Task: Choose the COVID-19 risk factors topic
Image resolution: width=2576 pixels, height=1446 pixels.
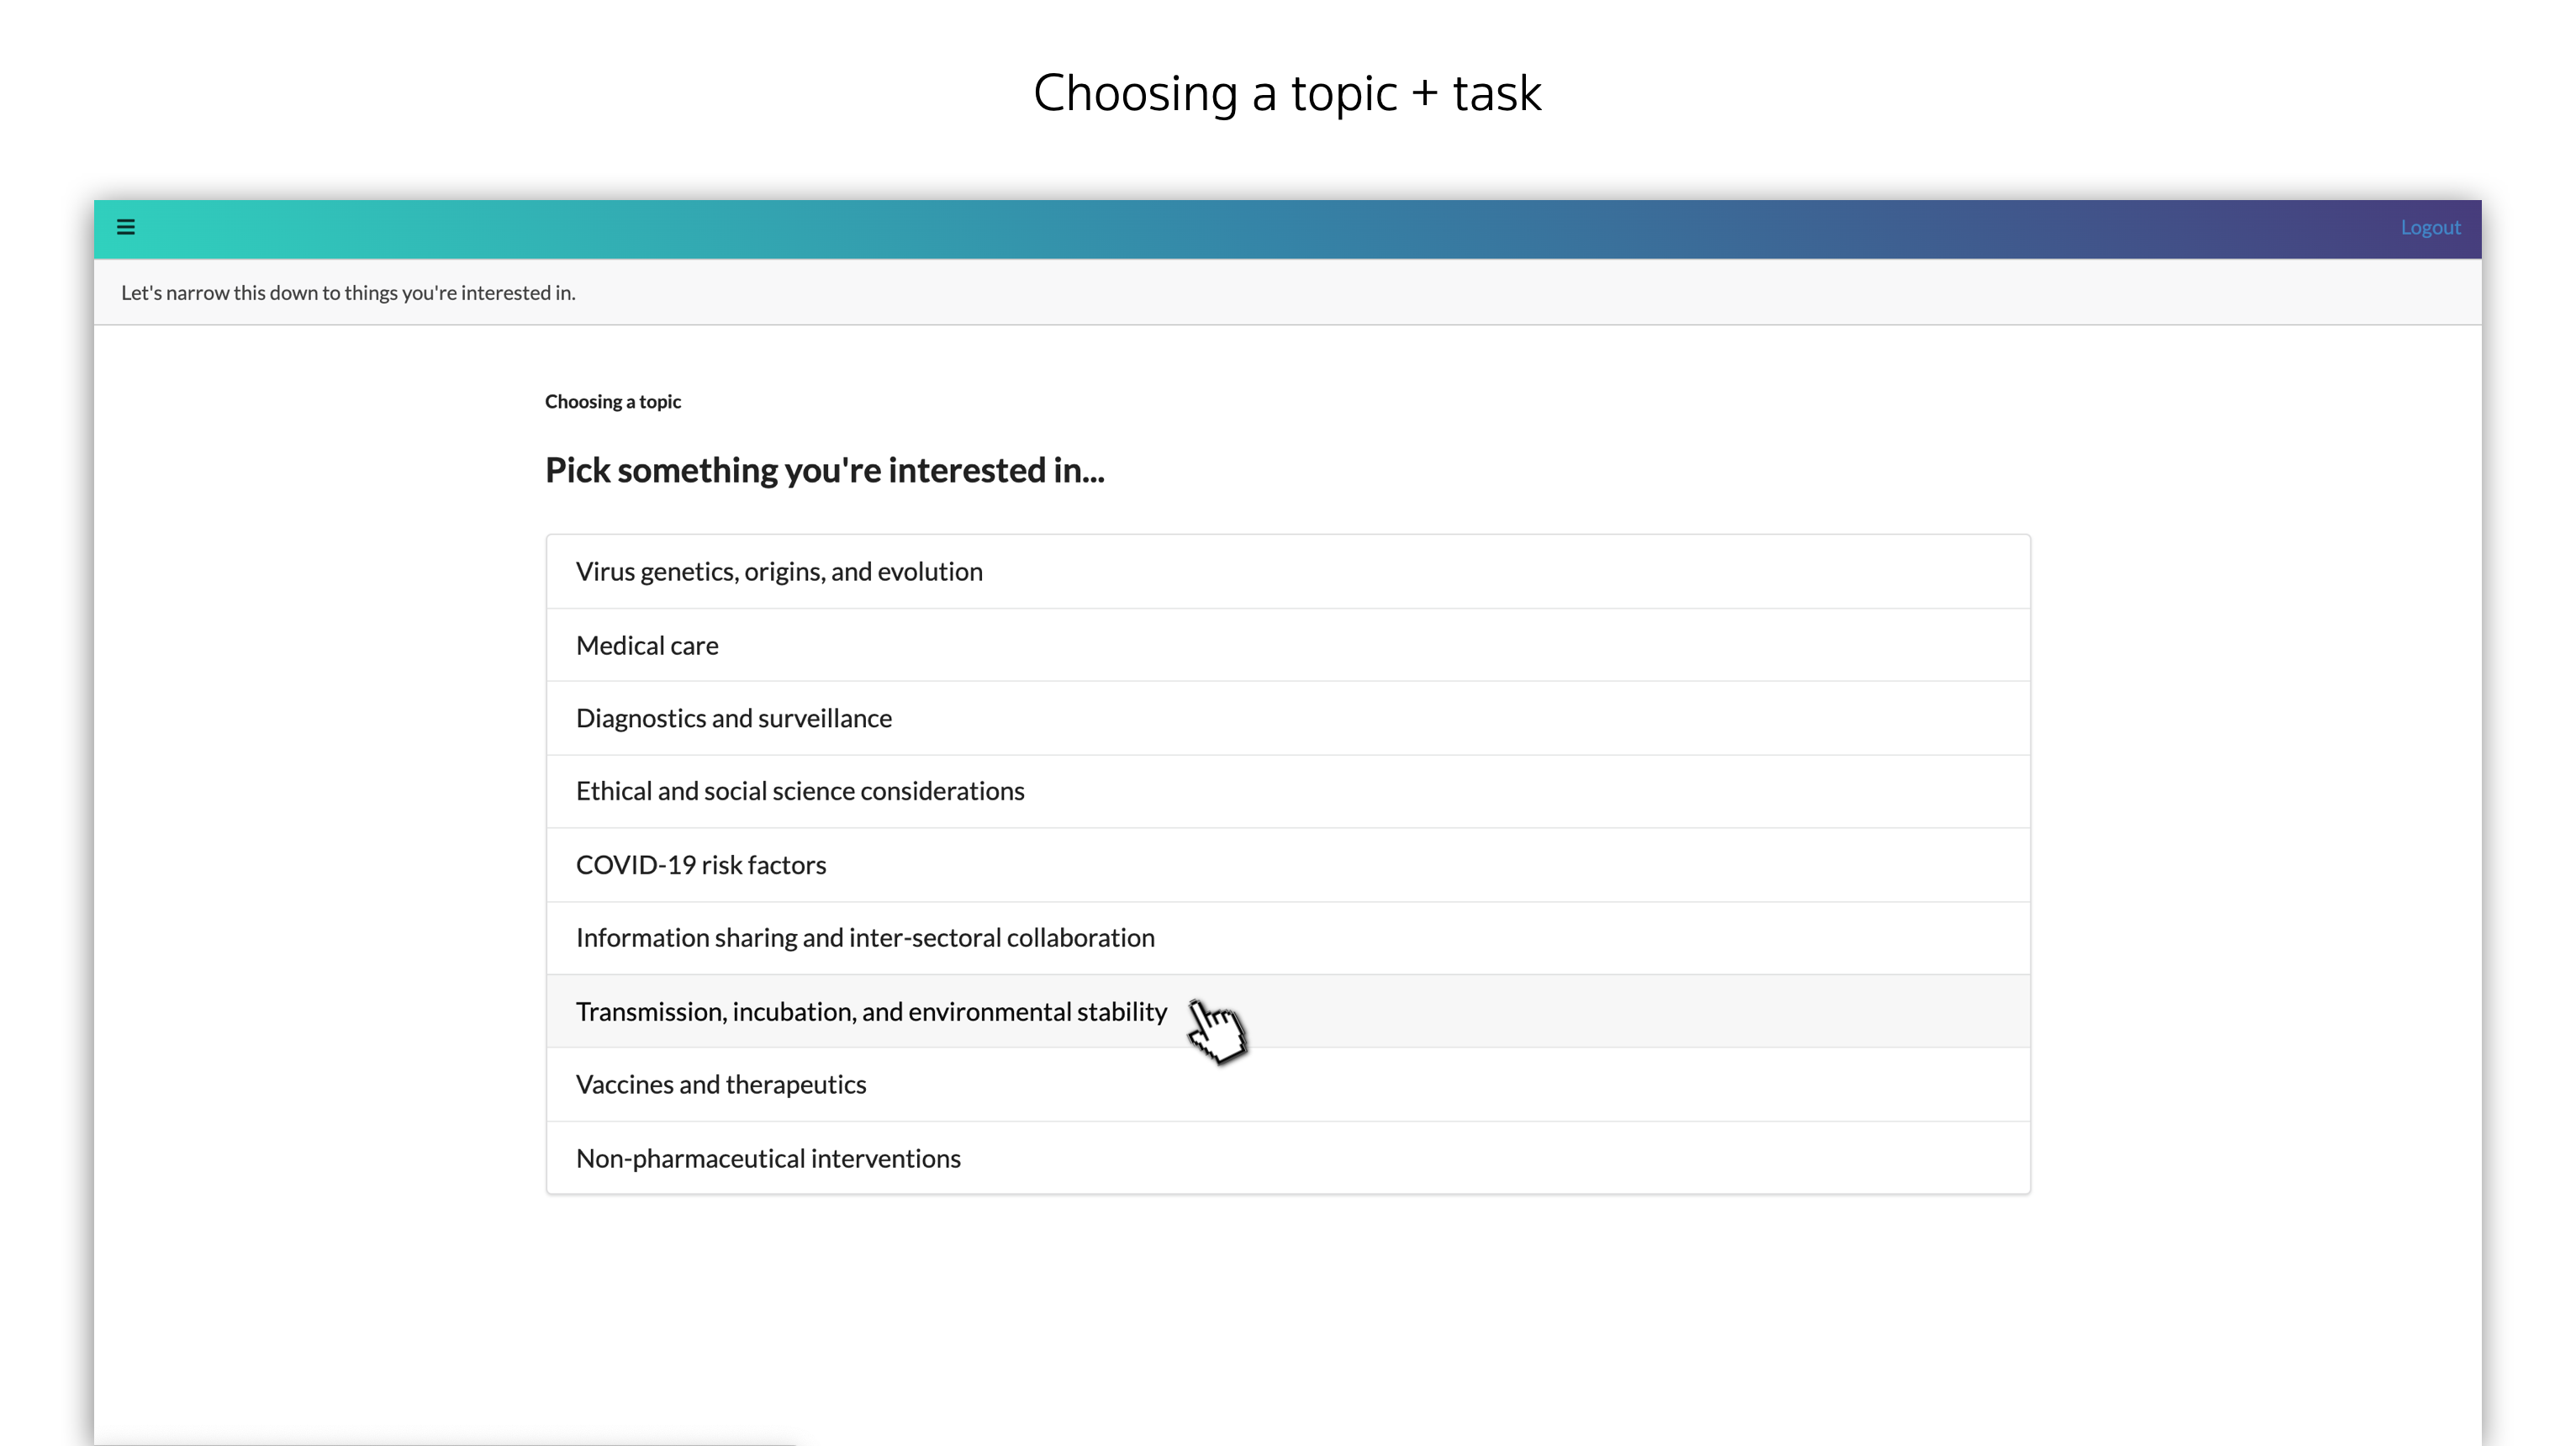Action: pyautogui.click(x=701, y=865)
